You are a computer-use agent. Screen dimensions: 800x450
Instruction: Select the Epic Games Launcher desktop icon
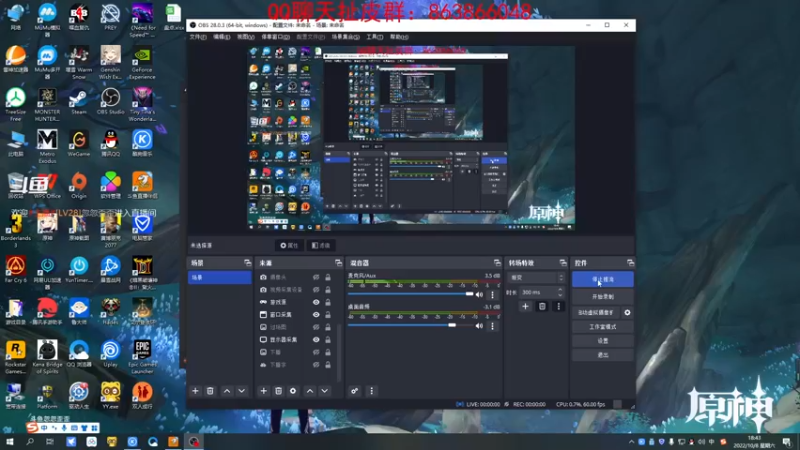point(142,357)
